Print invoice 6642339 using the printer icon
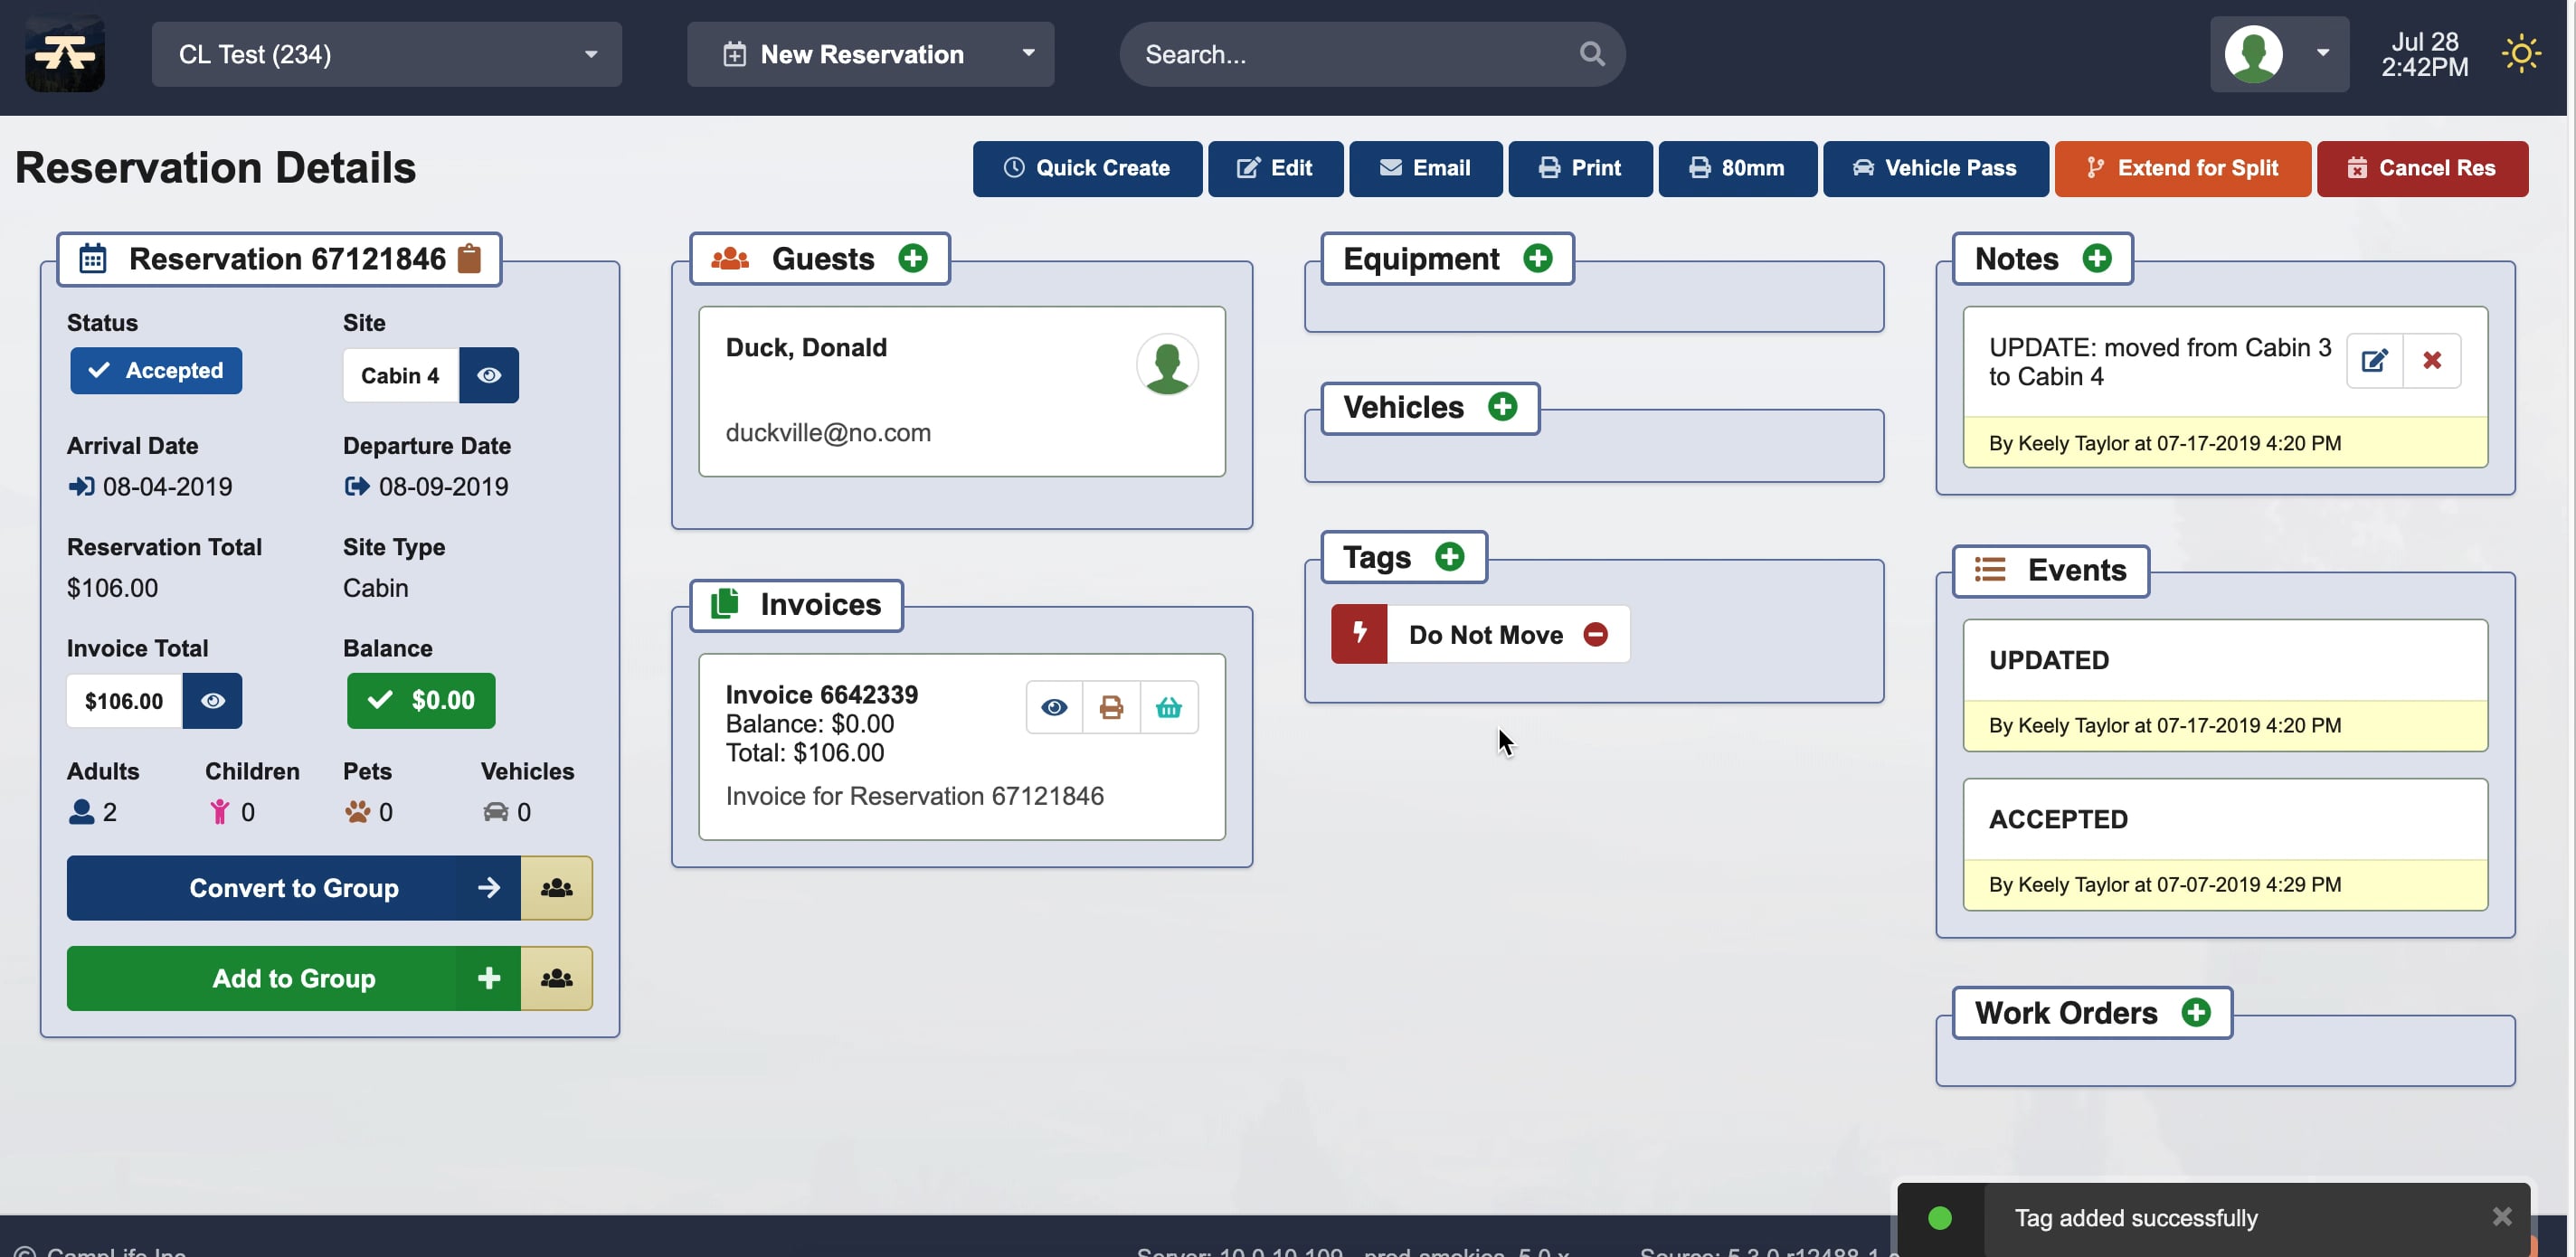This screenshot has width=2576, height=1257. [1111, 707]
